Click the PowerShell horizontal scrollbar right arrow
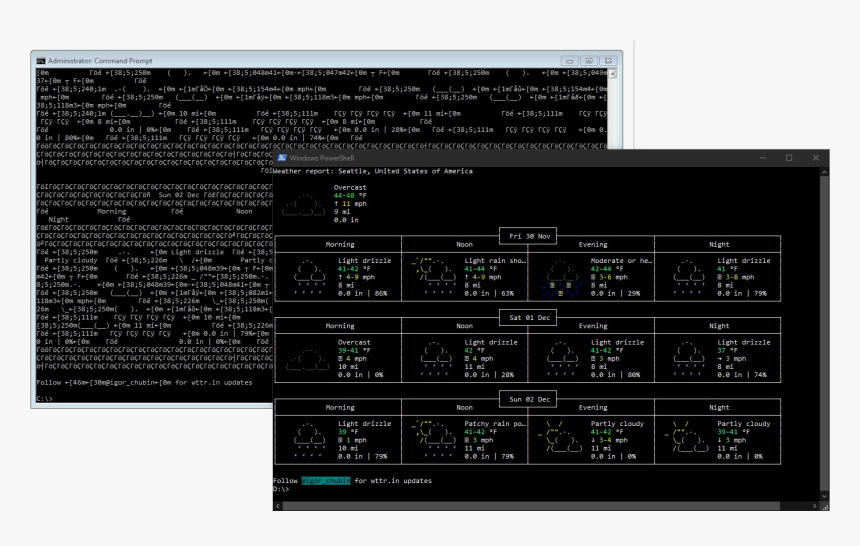The image size is (860, 546). pyautogui.click(x=814, y=506)
